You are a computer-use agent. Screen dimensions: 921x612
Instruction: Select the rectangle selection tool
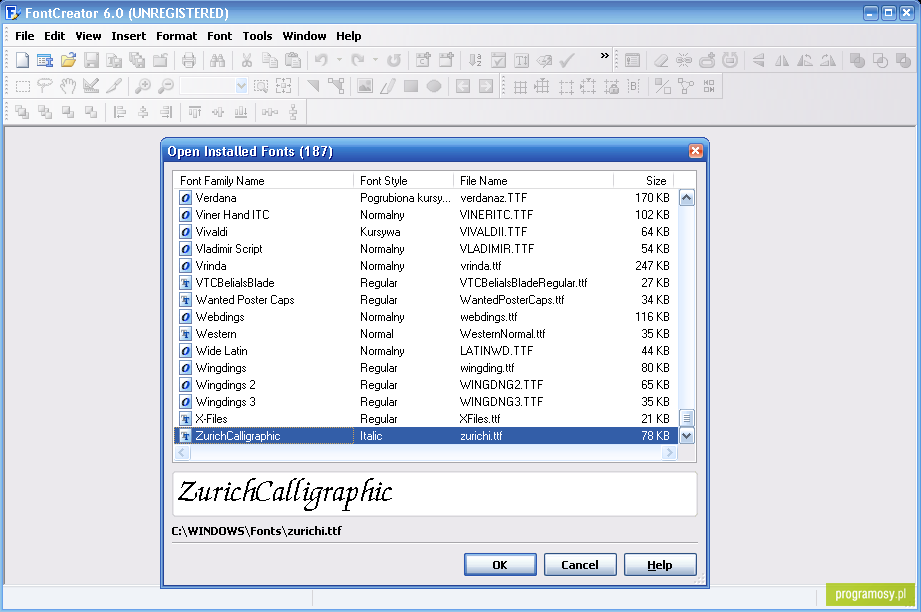22,87
